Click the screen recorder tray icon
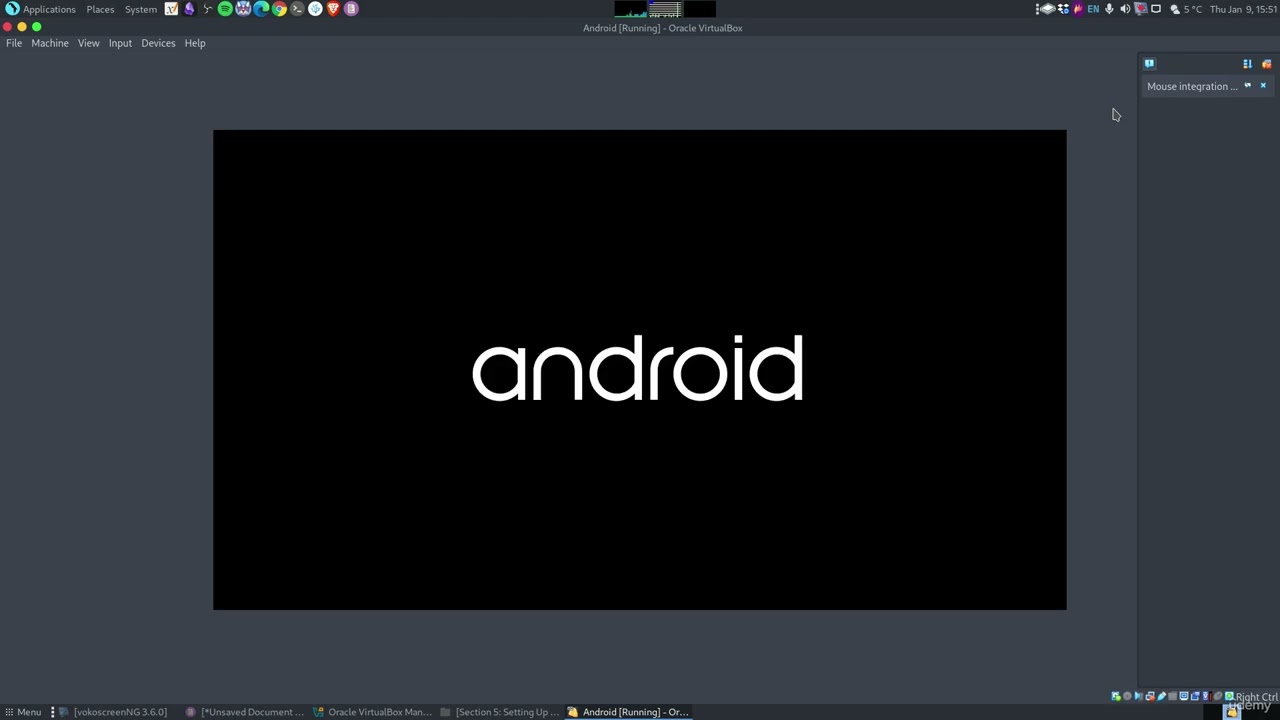 pos(1141,9)
